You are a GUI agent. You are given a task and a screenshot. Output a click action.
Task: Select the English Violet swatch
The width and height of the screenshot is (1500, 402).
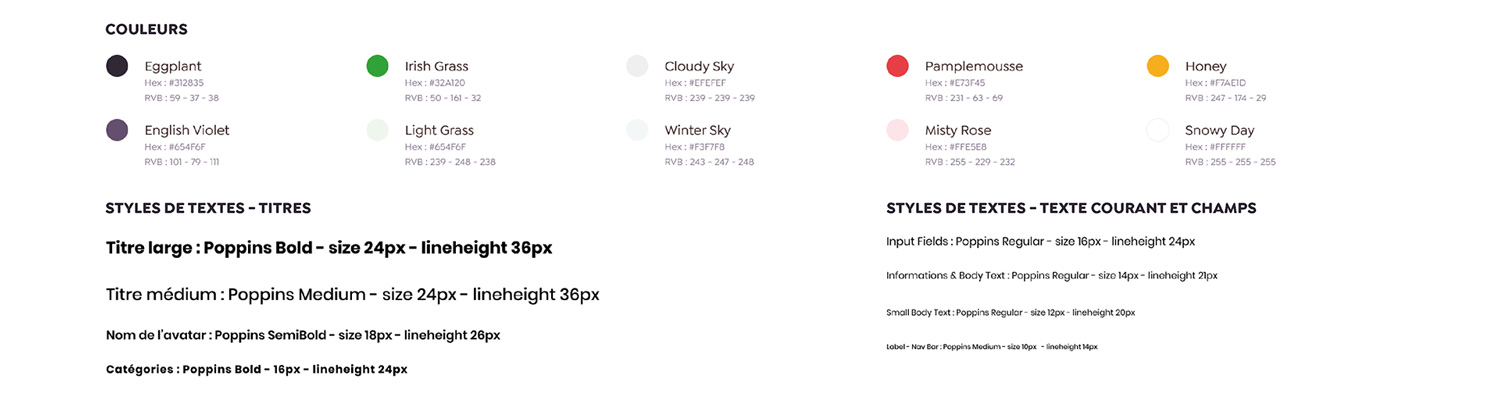[x=117, y=130]
